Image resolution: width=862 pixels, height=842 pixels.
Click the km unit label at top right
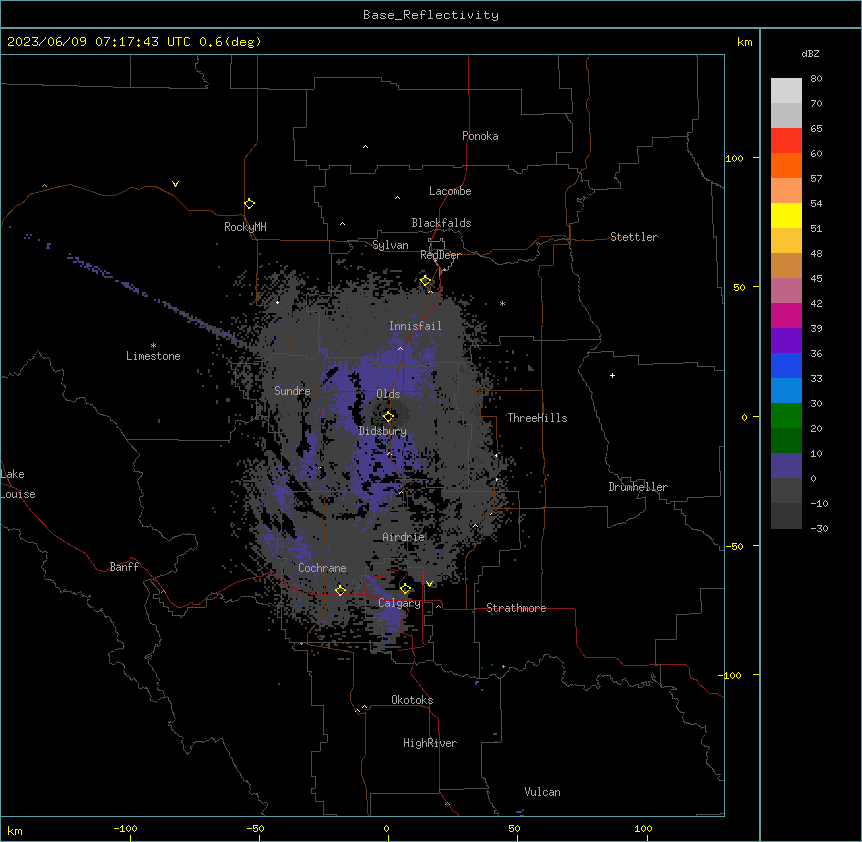(x=745, y=42)
